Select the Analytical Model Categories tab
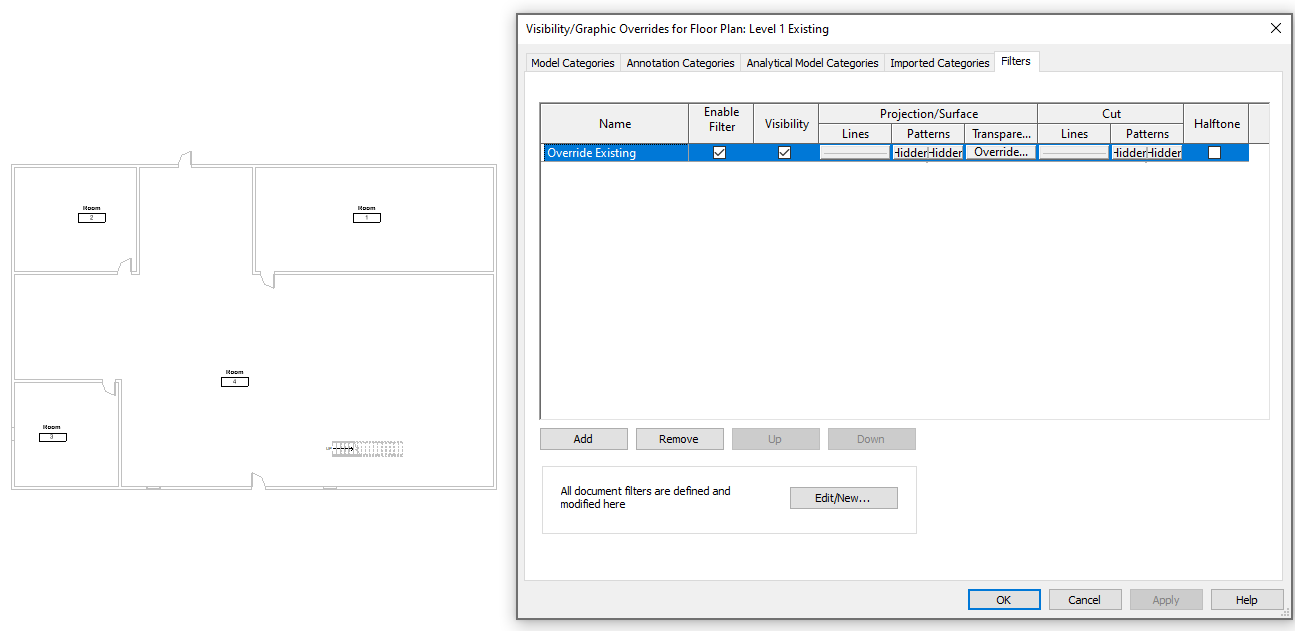This screenshot has height=631, width=1295. point(812,63)
